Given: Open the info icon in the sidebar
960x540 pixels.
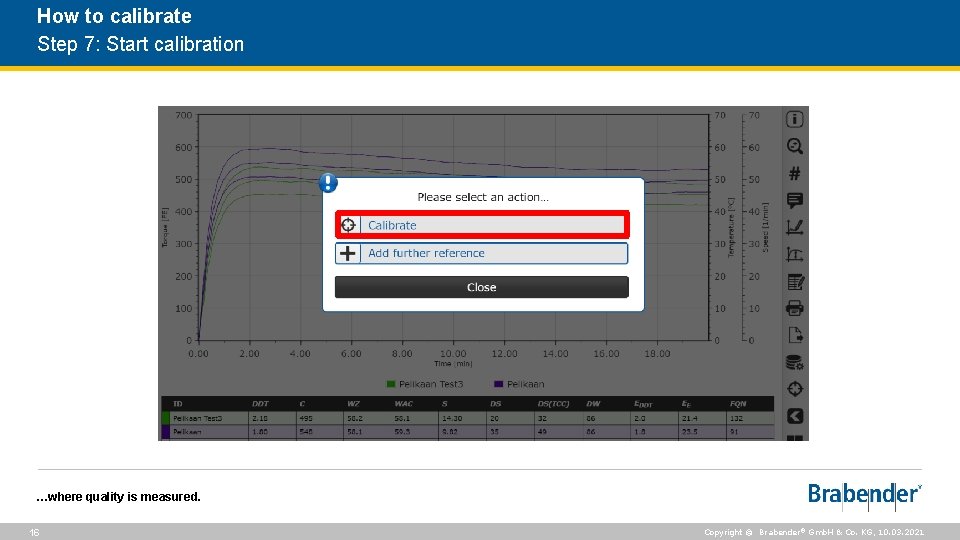Looking at the screenshot, I should pyautogui.click(x=794, y=119).
